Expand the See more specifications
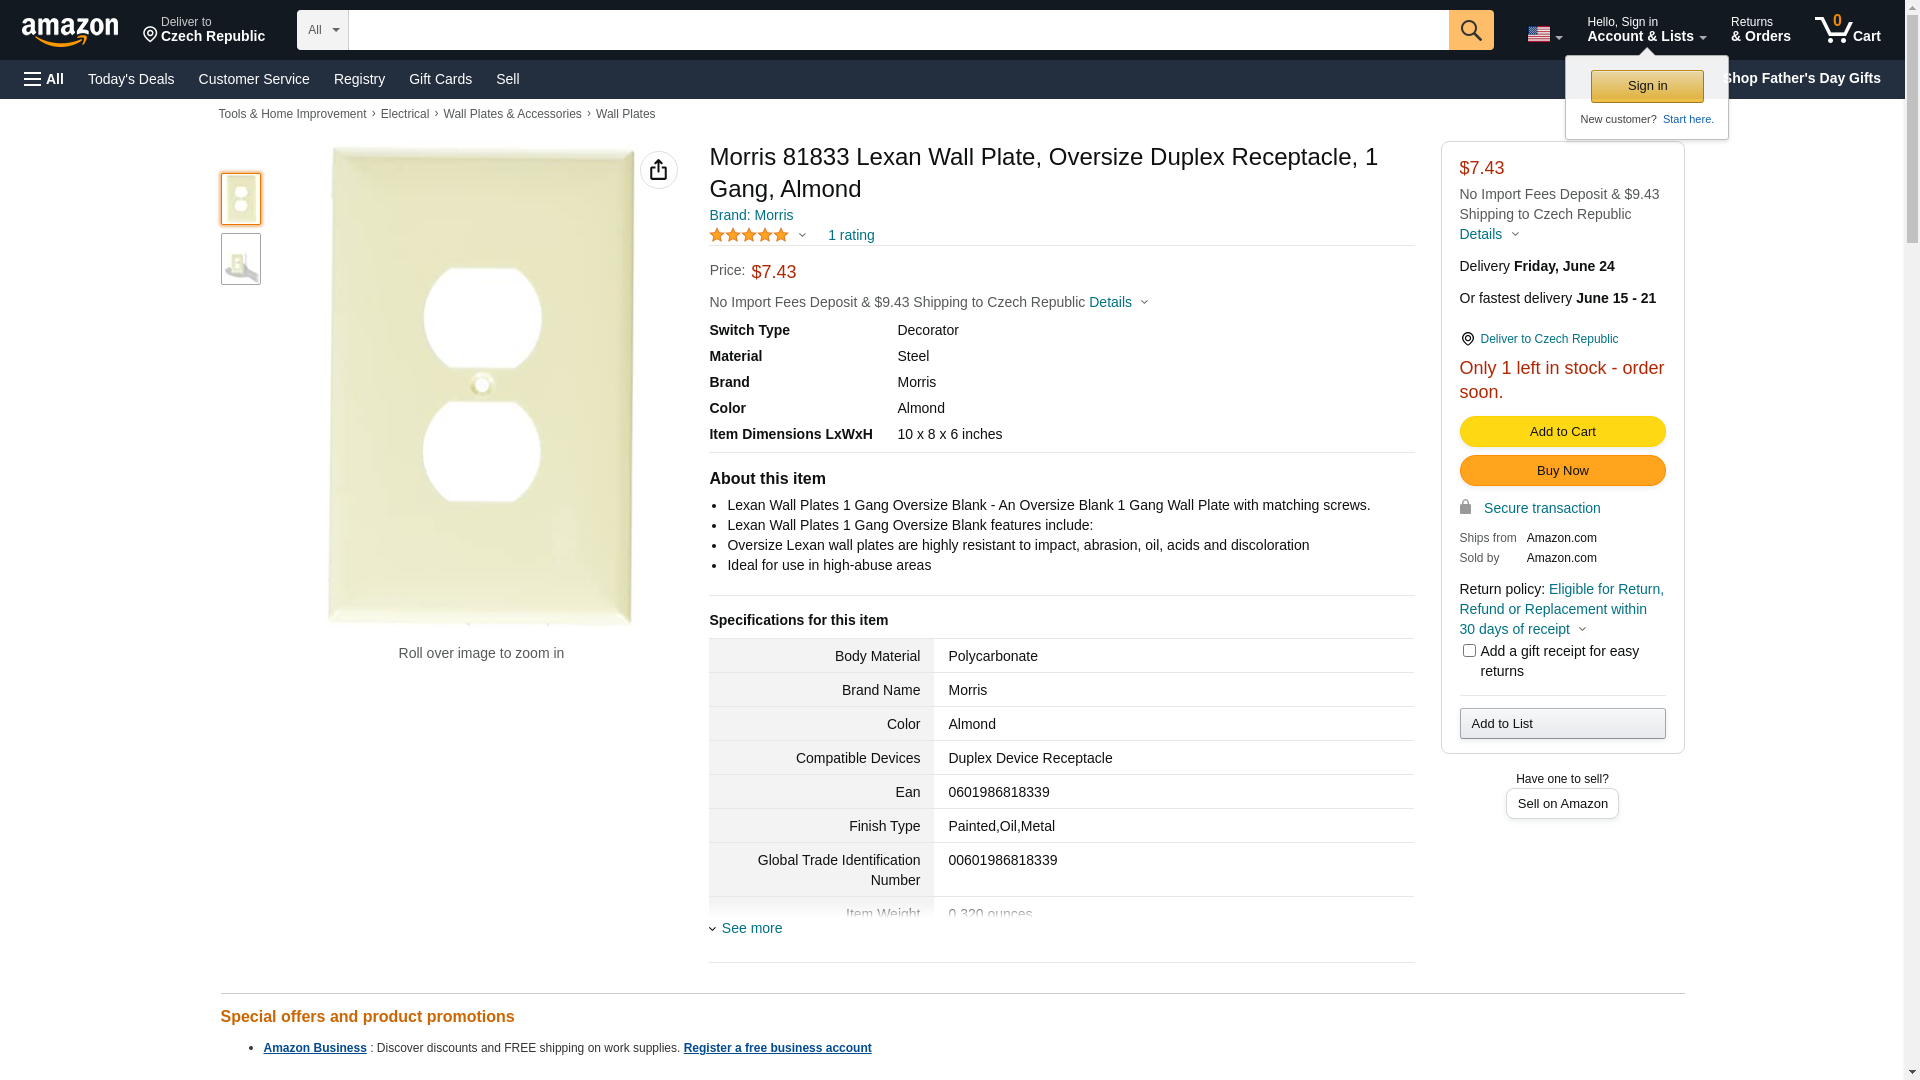 tap(751, 928)
